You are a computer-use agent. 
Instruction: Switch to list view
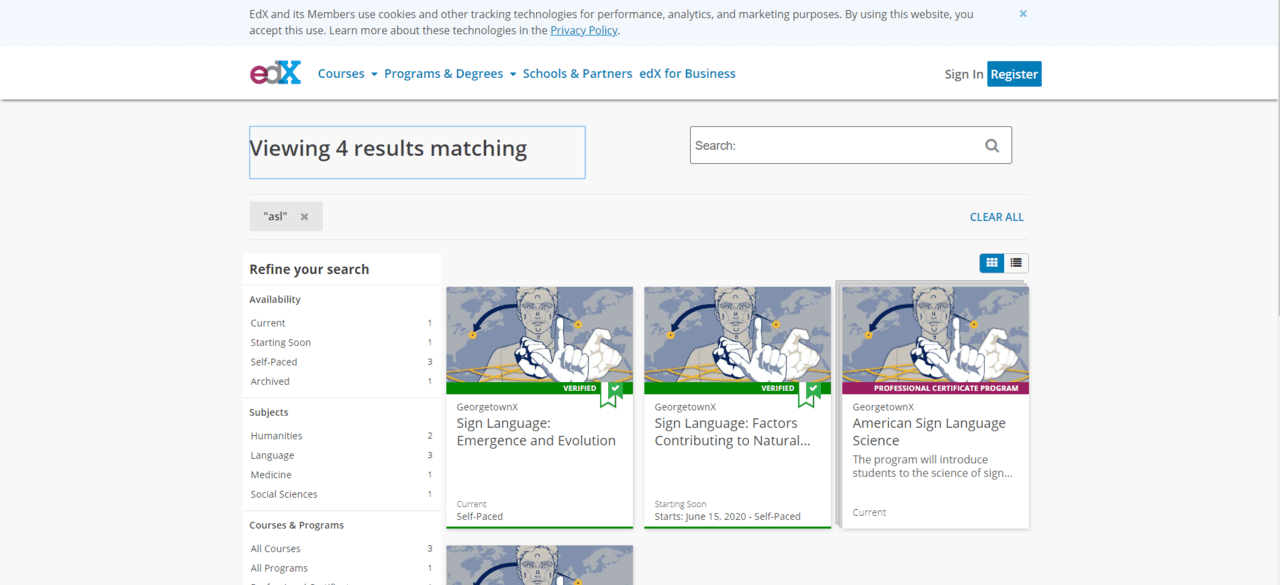[x=1016, y=263]
